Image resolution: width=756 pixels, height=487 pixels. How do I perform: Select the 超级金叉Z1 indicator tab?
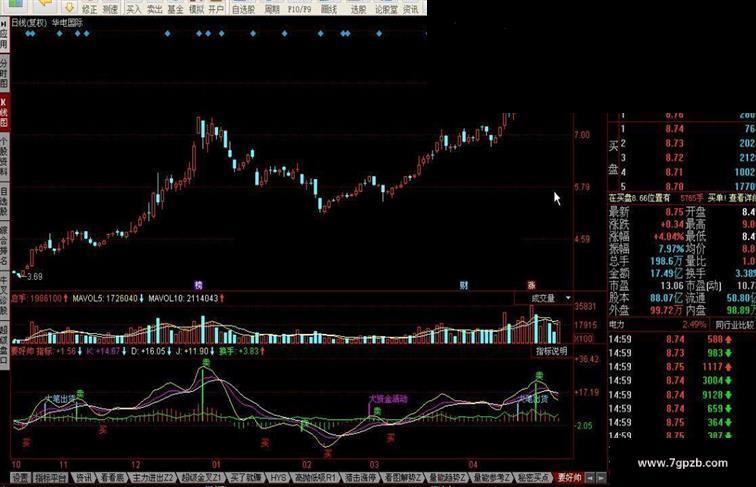pyautogui.click(x=201, y=478)
